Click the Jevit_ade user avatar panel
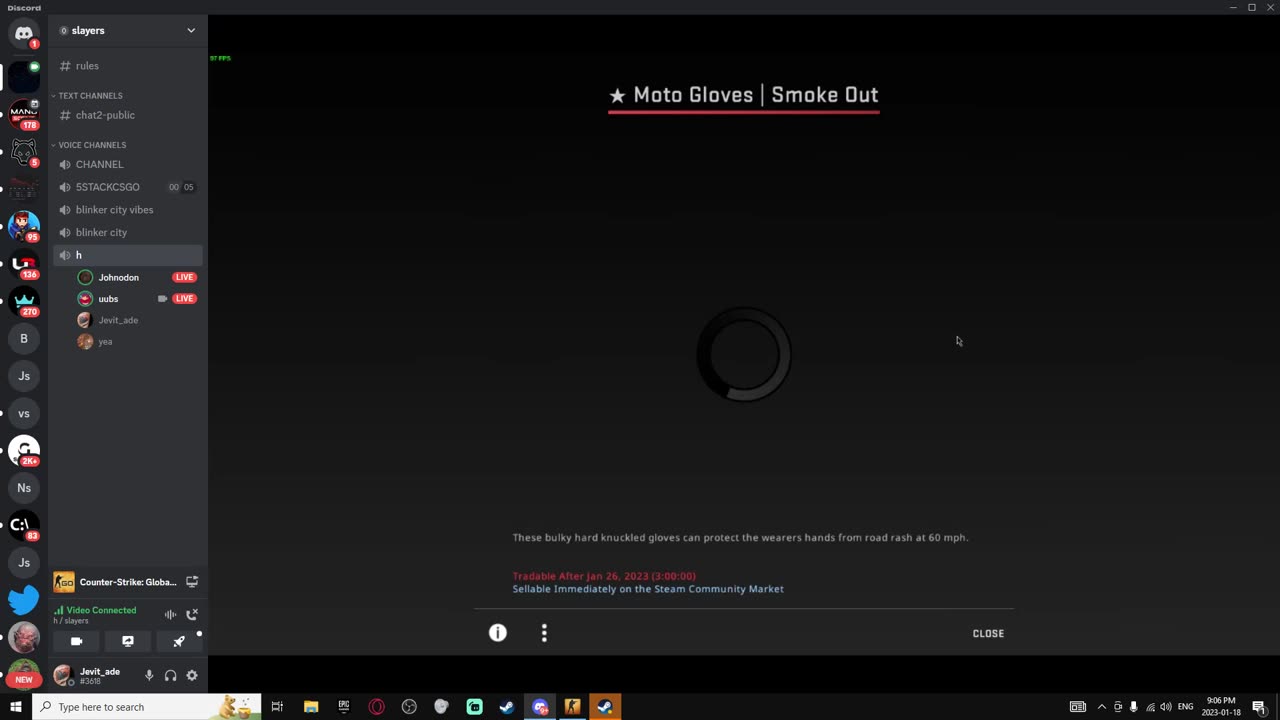The height and width of the screenshot is (720, 1280). click(89, 676)
